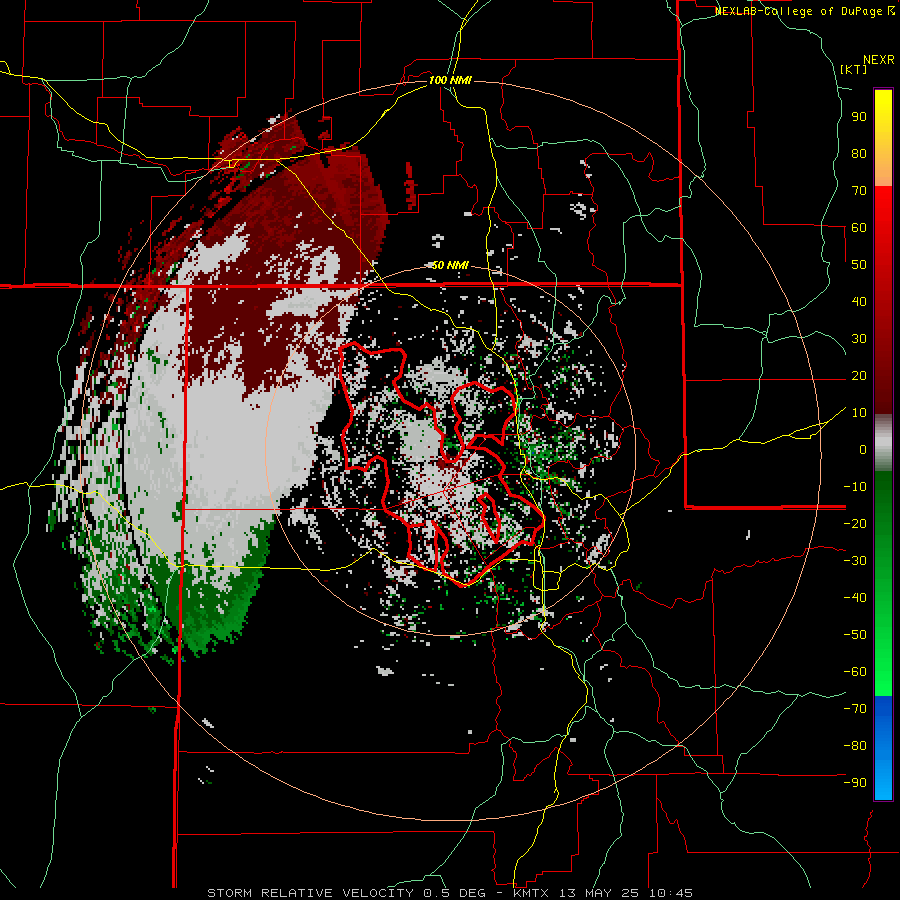Click the blue -80 kt color band
This screenshot has height=900, width=900.
(883, 746)
